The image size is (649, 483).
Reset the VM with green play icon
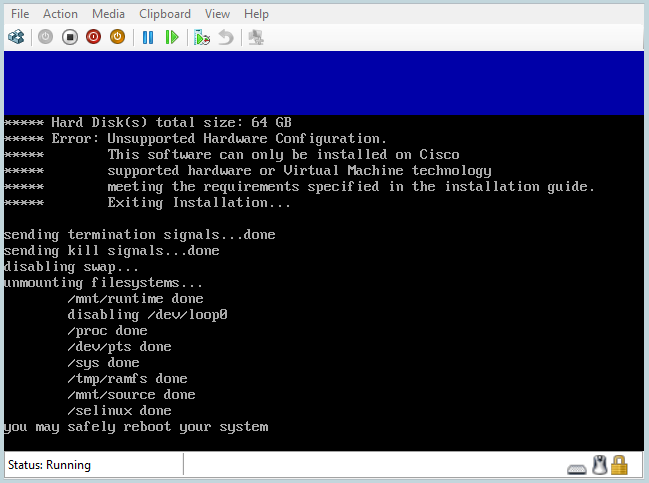click(x=172, y=37)
